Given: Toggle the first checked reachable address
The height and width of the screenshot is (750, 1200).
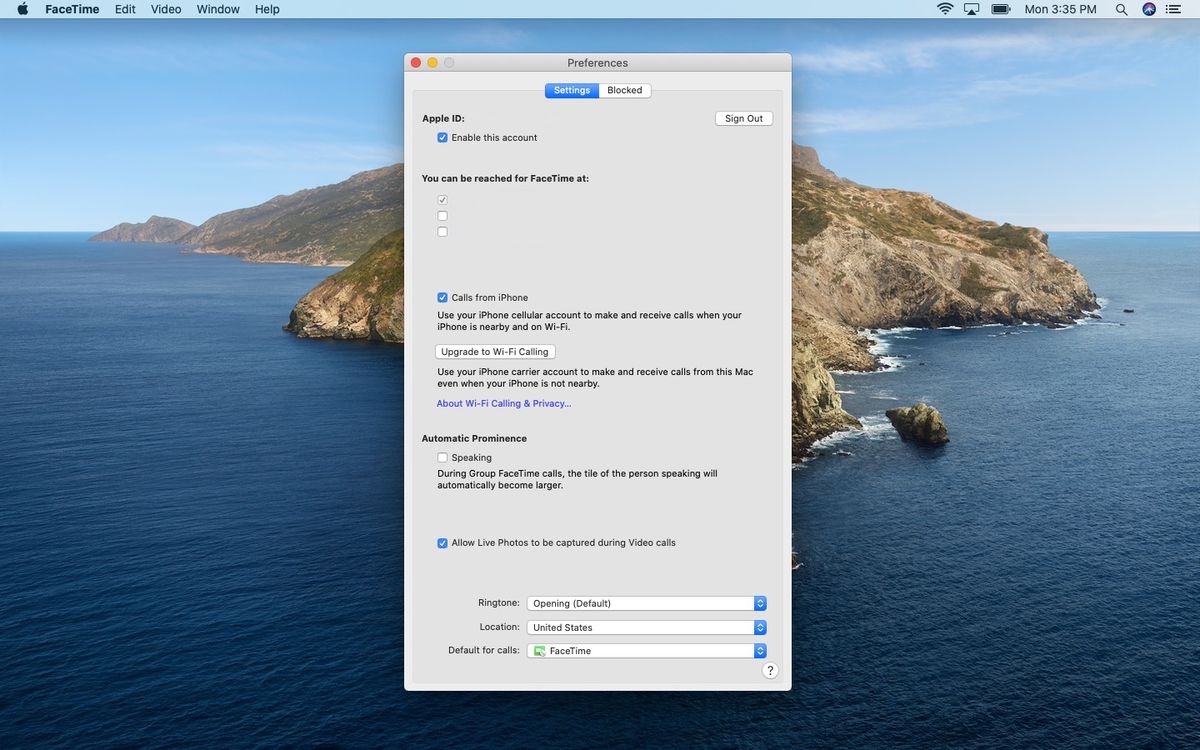Looking at the screenshot, I should pyautogui.click(x=442, y=200).
